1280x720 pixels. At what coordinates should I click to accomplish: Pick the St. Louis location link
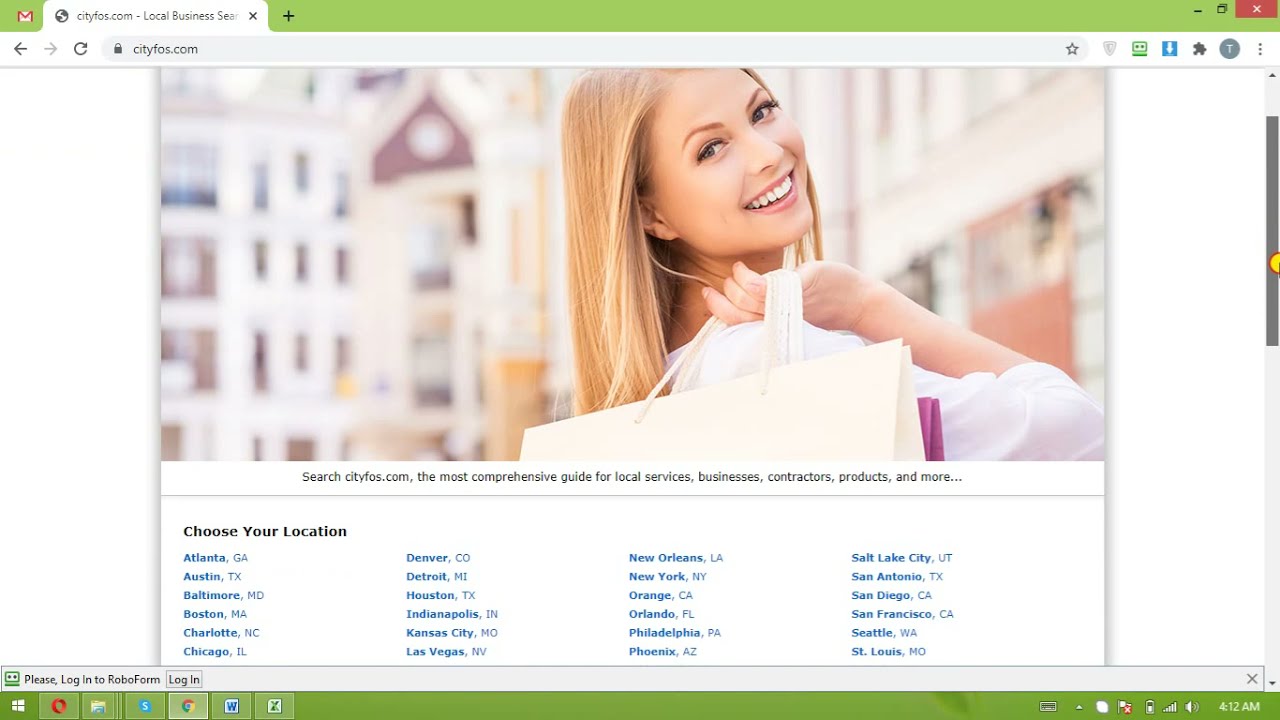(x=889, y=652)
